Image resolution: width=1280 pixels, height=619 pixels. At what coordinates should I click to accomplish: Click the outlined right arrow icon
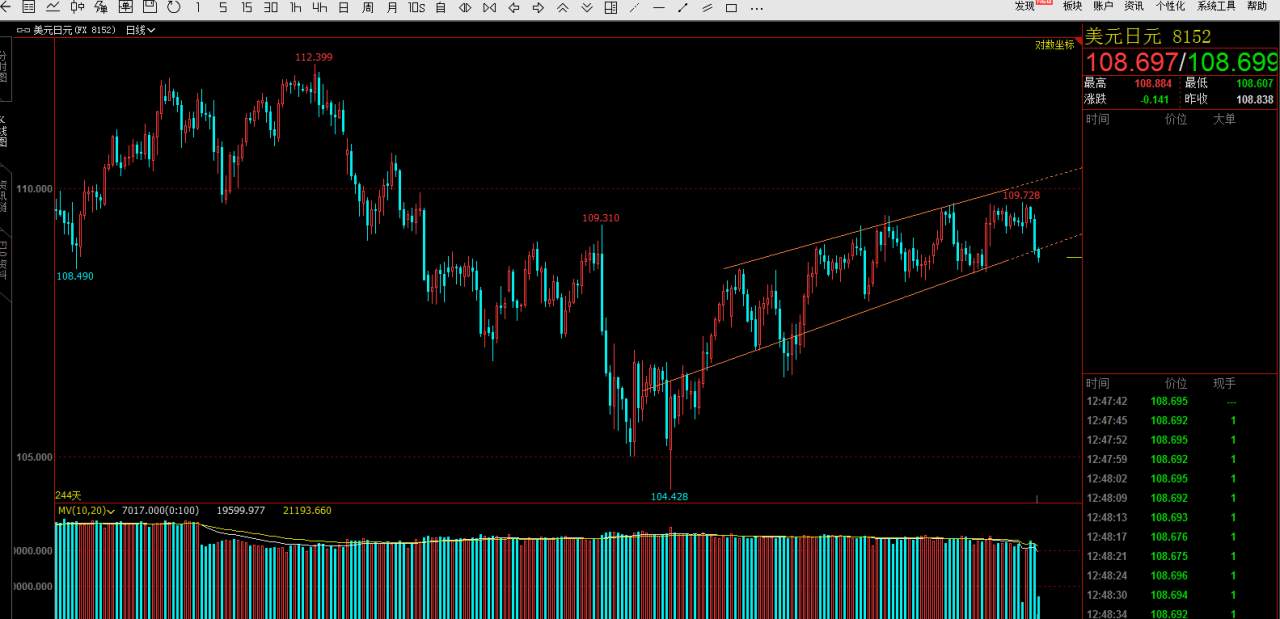pyautogui.click(x=538, y=7)
